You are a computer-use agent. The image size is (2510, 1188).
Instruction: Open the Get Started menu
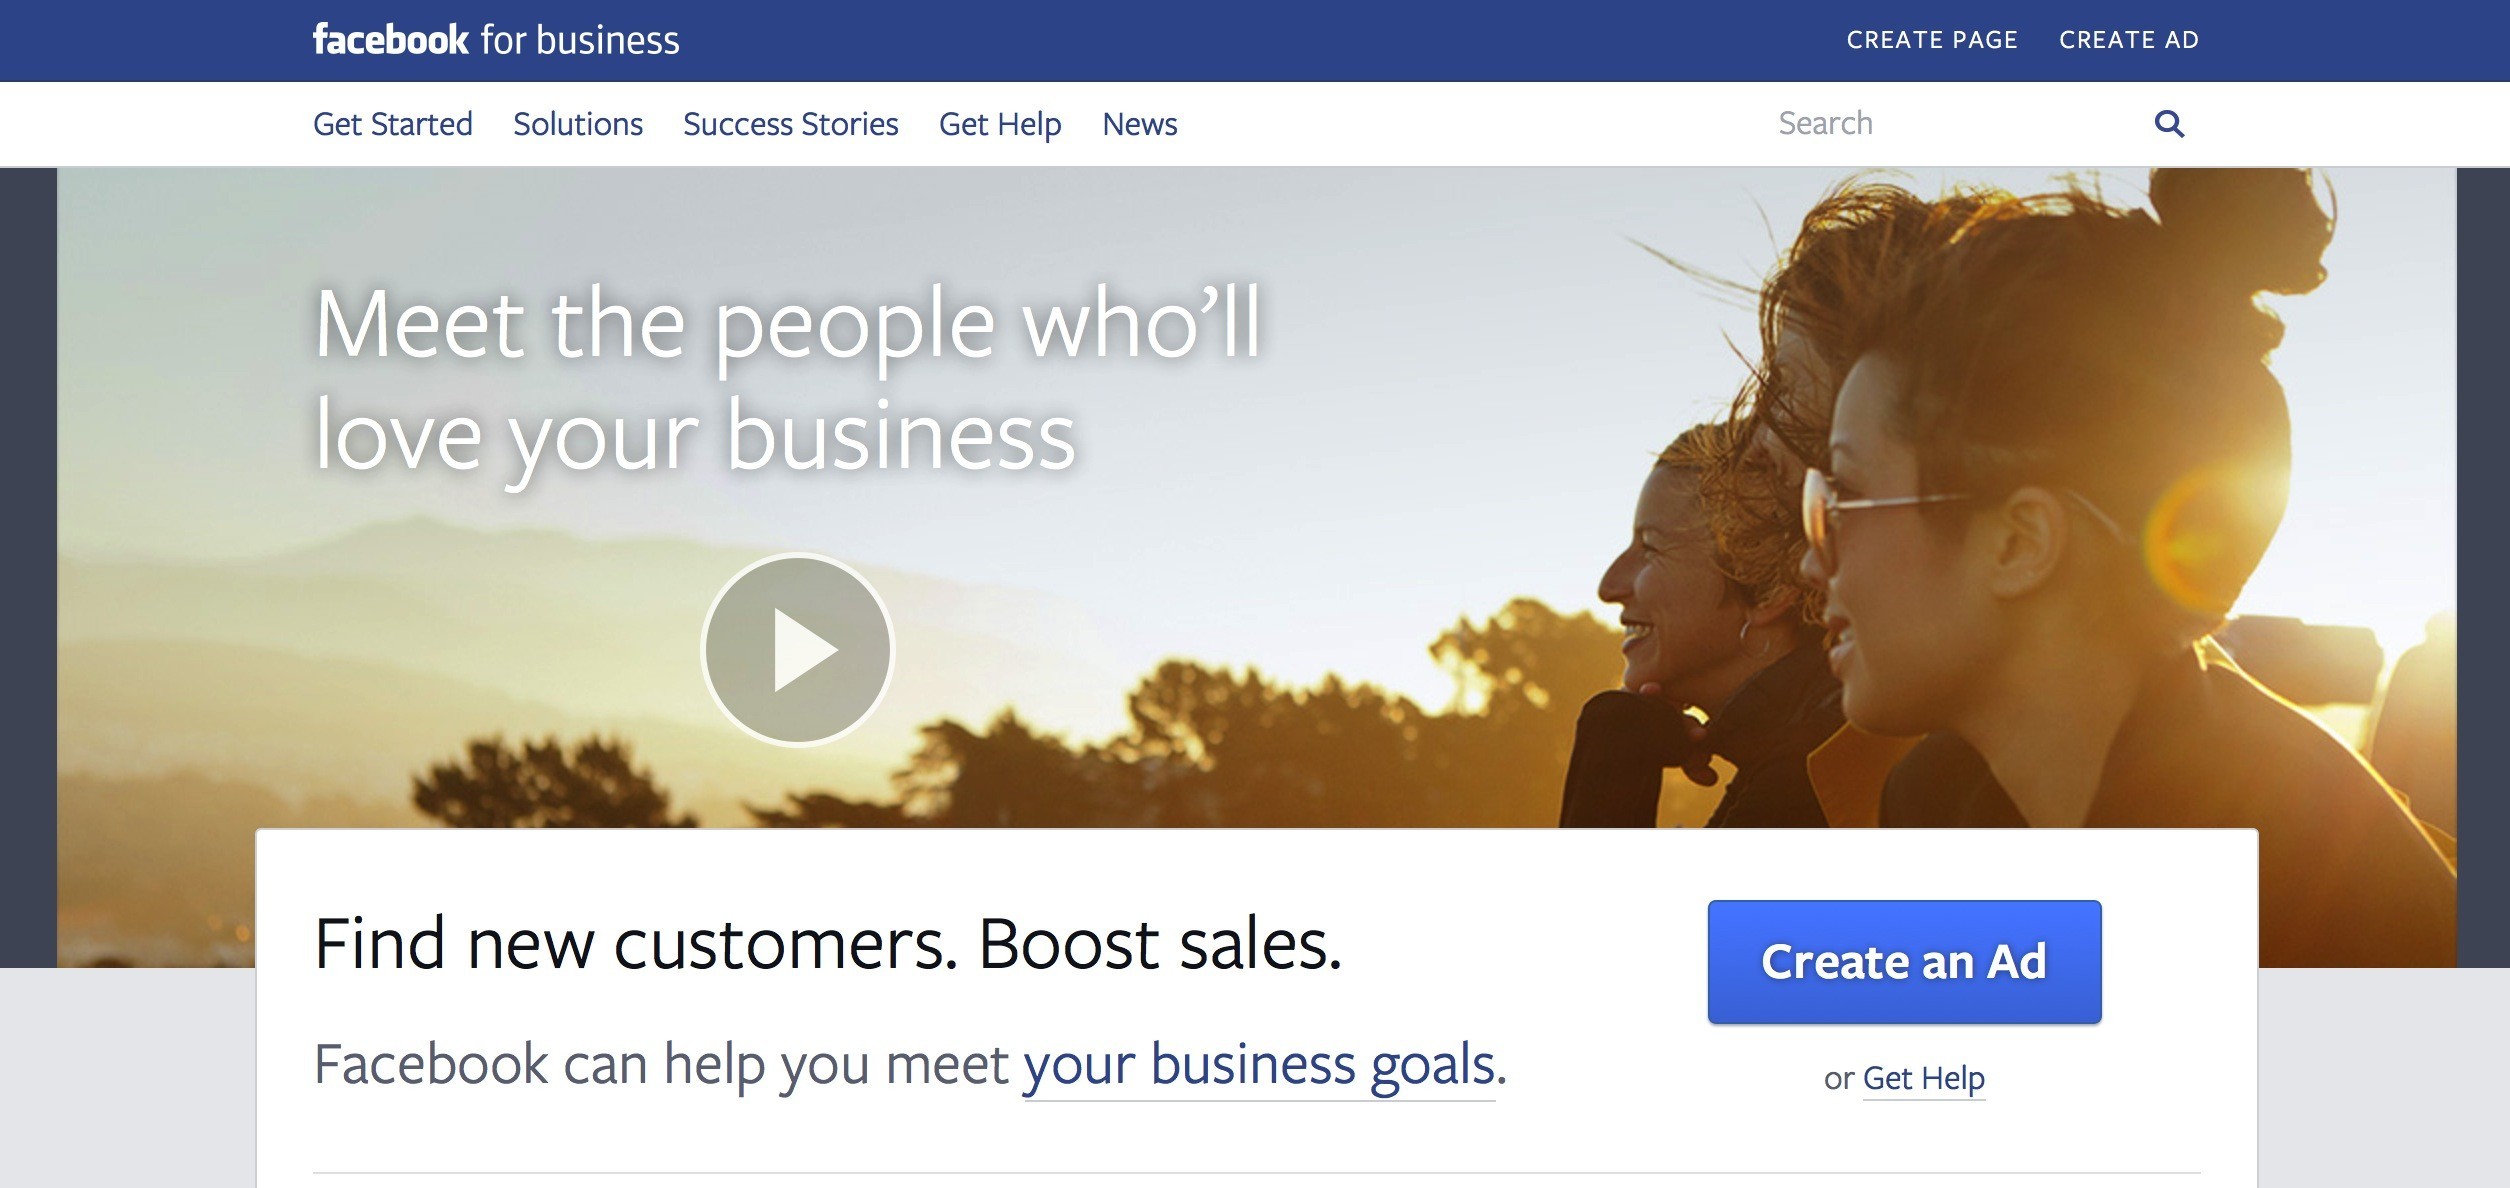[x=393, y=124]
